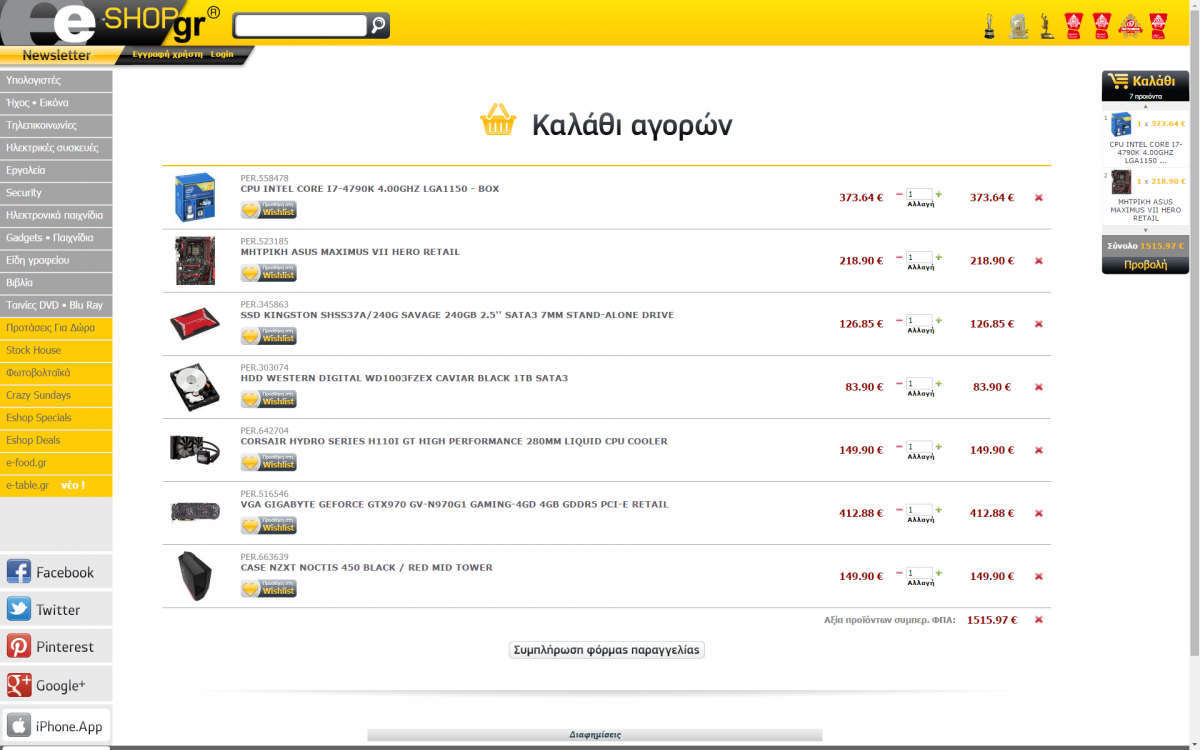
Task: Decrease quantity of NZXT Noctis 450 case
Action: pyautogui.click(x=899, y=572)
